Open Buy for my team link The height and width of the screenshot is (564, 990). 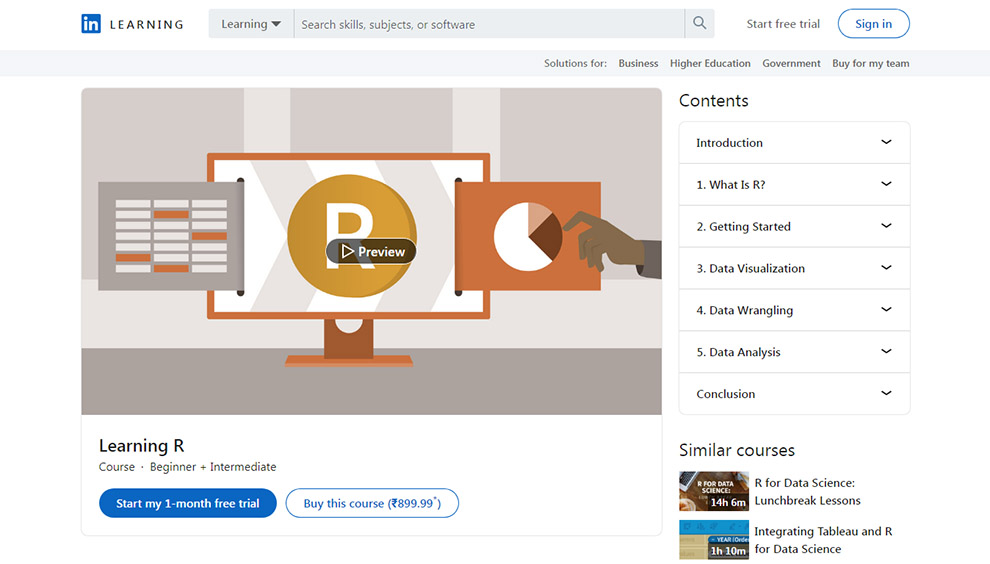(x=871, y=63)
